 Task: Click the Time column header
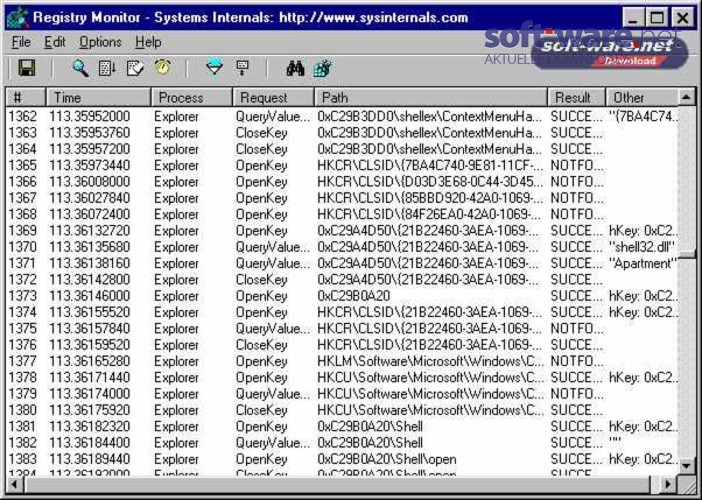coord(98,97)
